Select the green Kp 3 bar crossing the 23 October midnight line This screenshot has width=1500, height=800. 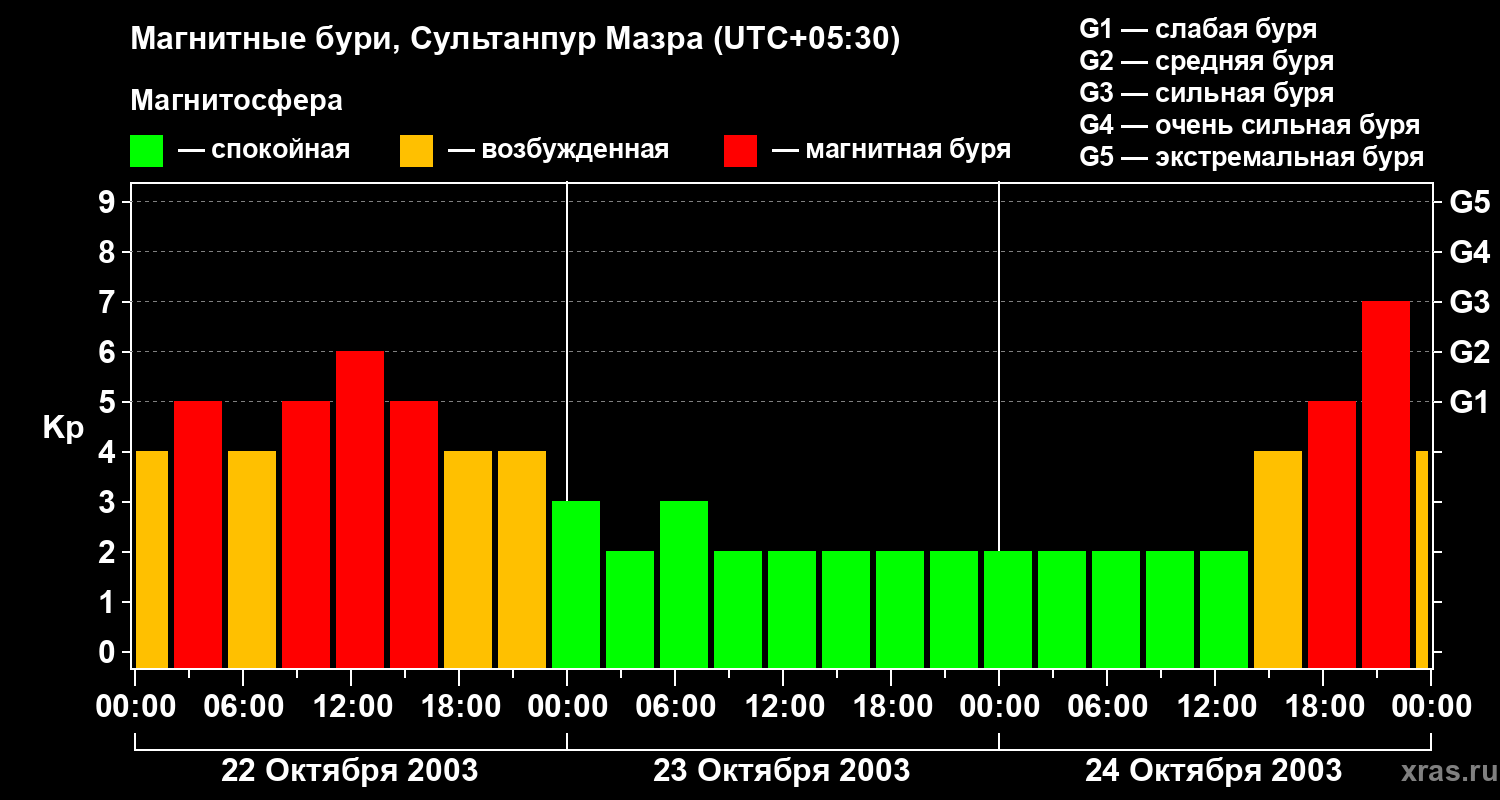coord(576,585)
